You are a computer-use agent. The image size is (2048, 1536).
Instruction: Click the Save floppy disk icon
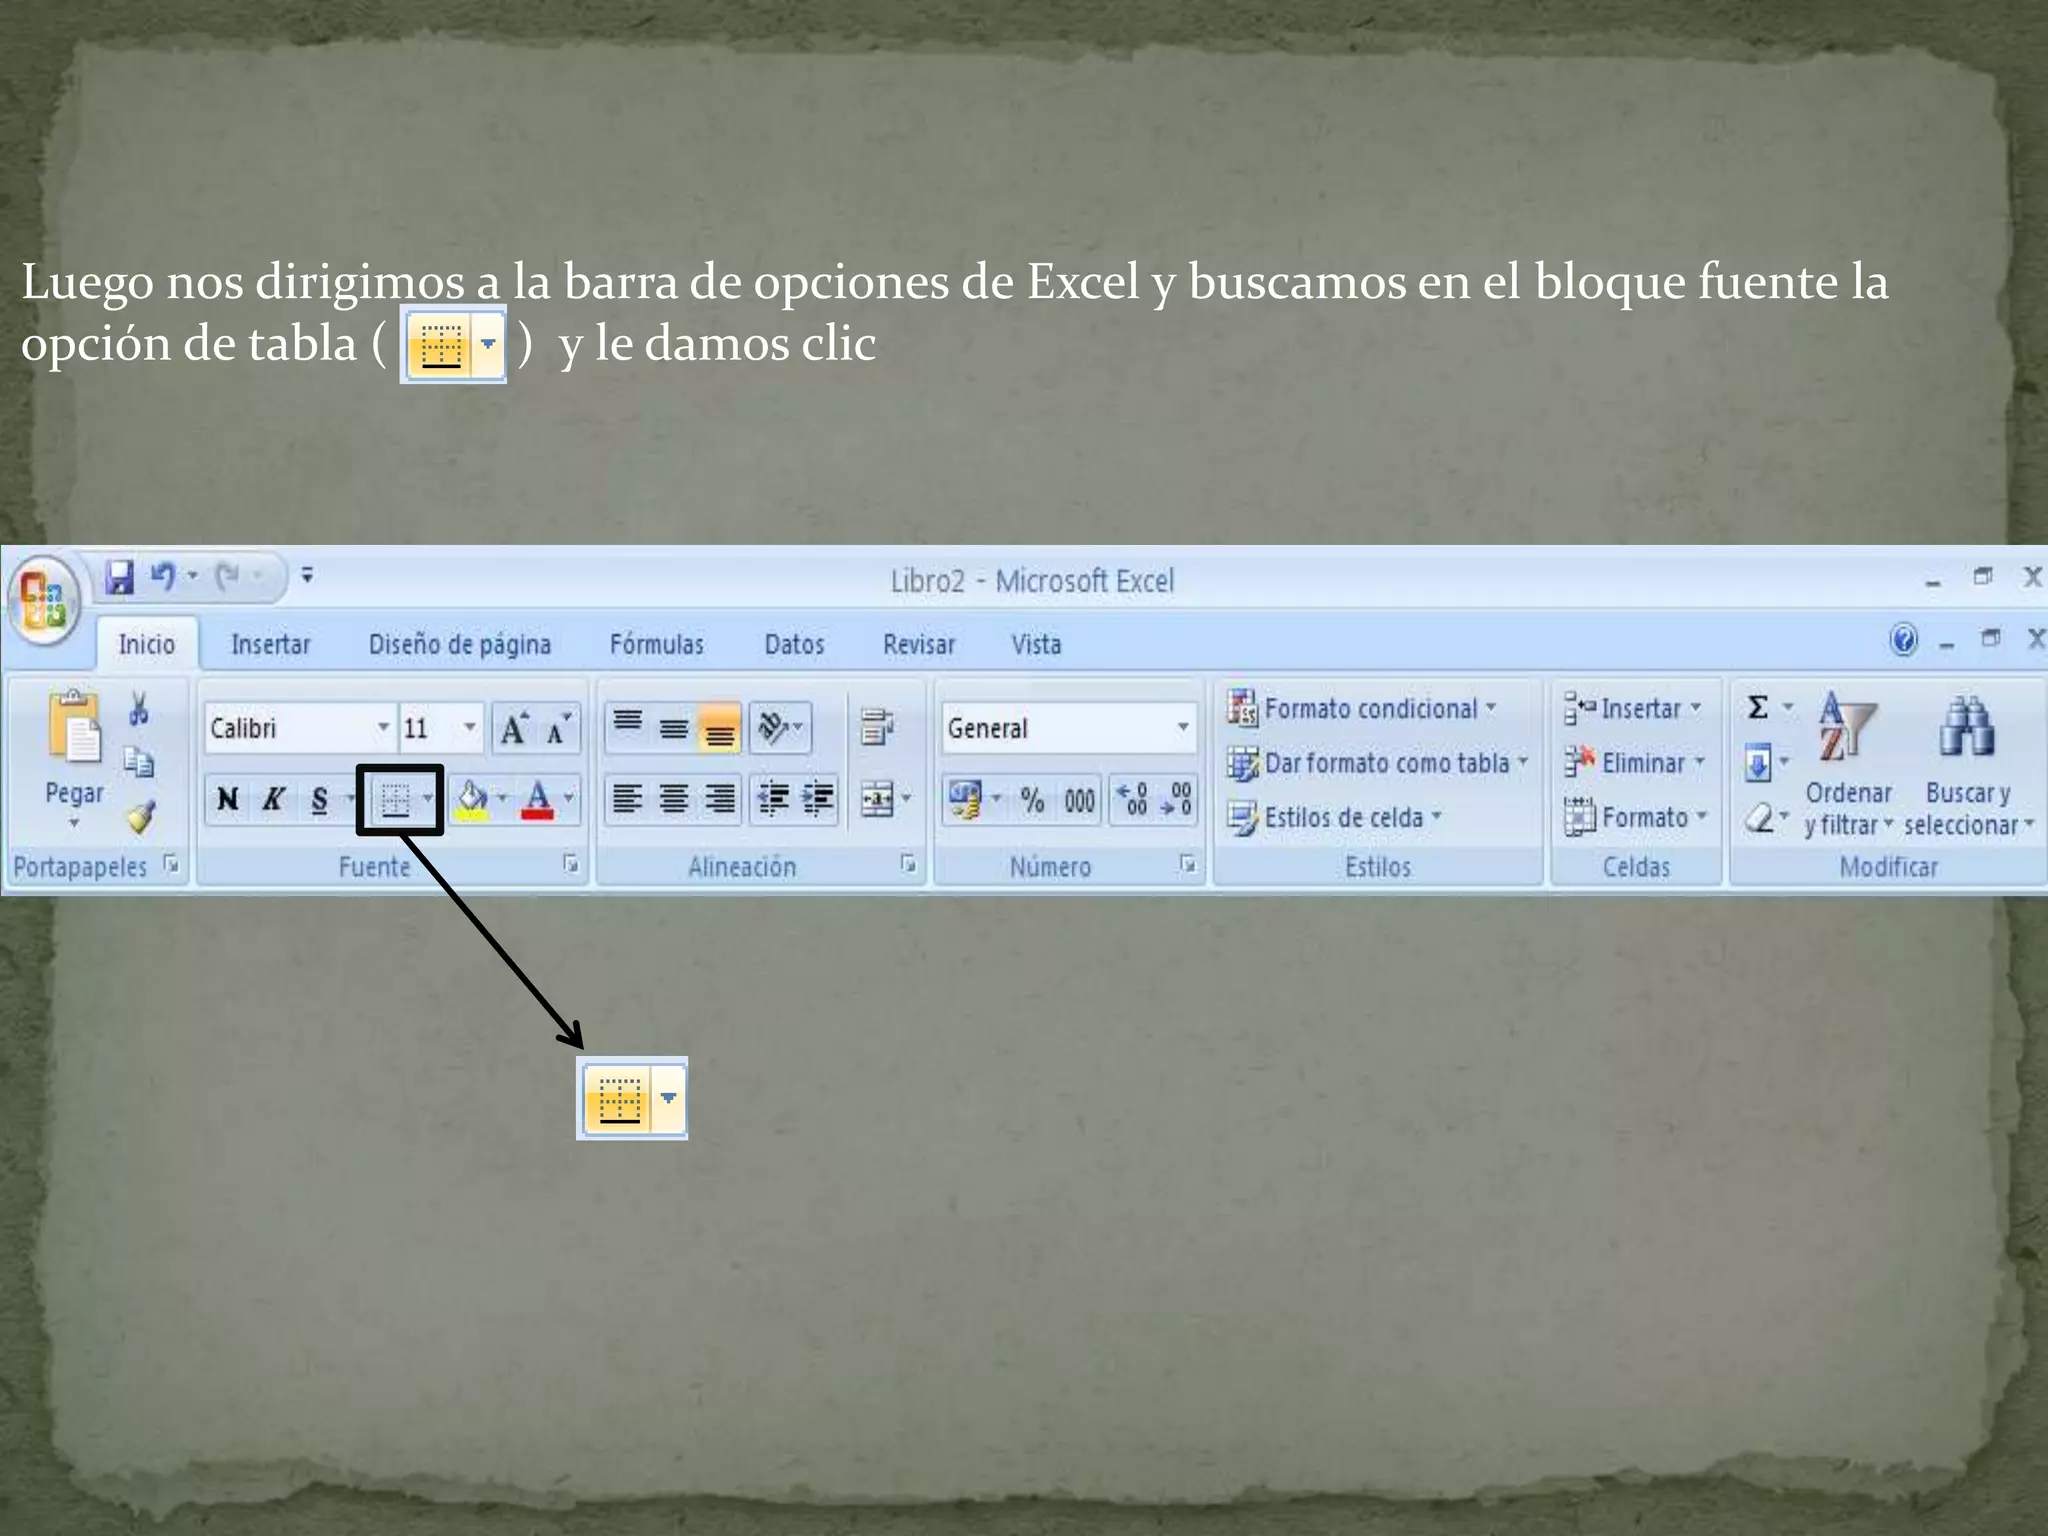click(120, 577)
